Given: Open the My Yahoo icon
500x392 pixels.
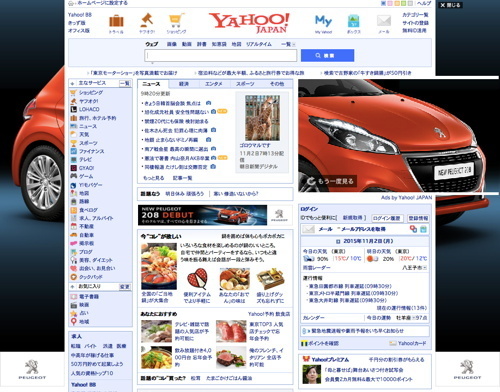Looking at the screenshot, I should 323,21.
